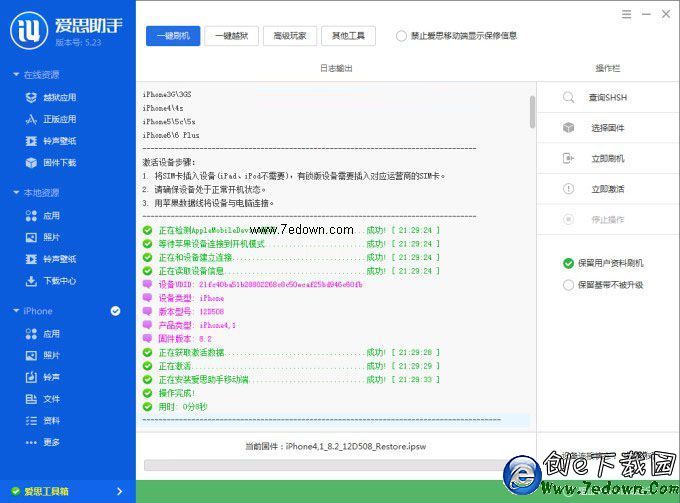Expand 爱思工具箱 with the arrow chevron
Image resolution: width=680 pixels, height=503 pixels.
(x=120, y=491)
